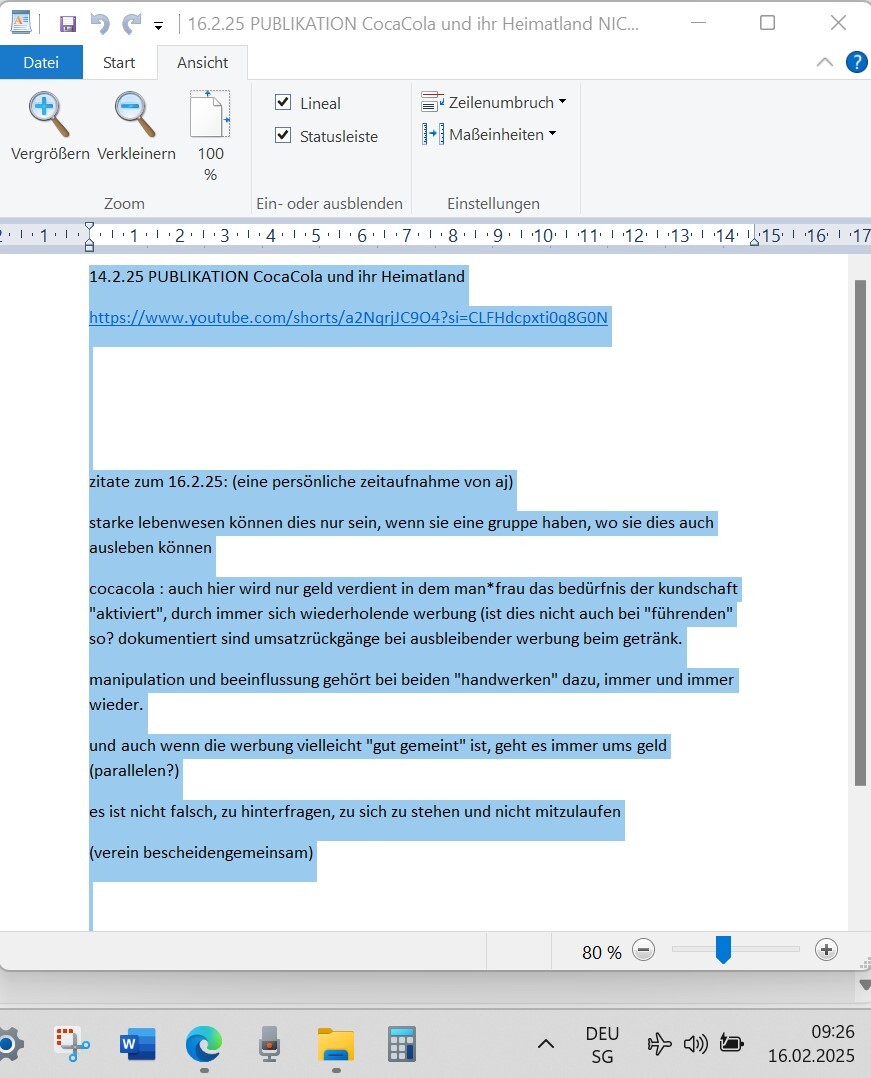Click the Zeilenumbruch icon
Viewport: 871px width, 1078px height.
coord(432,102)
